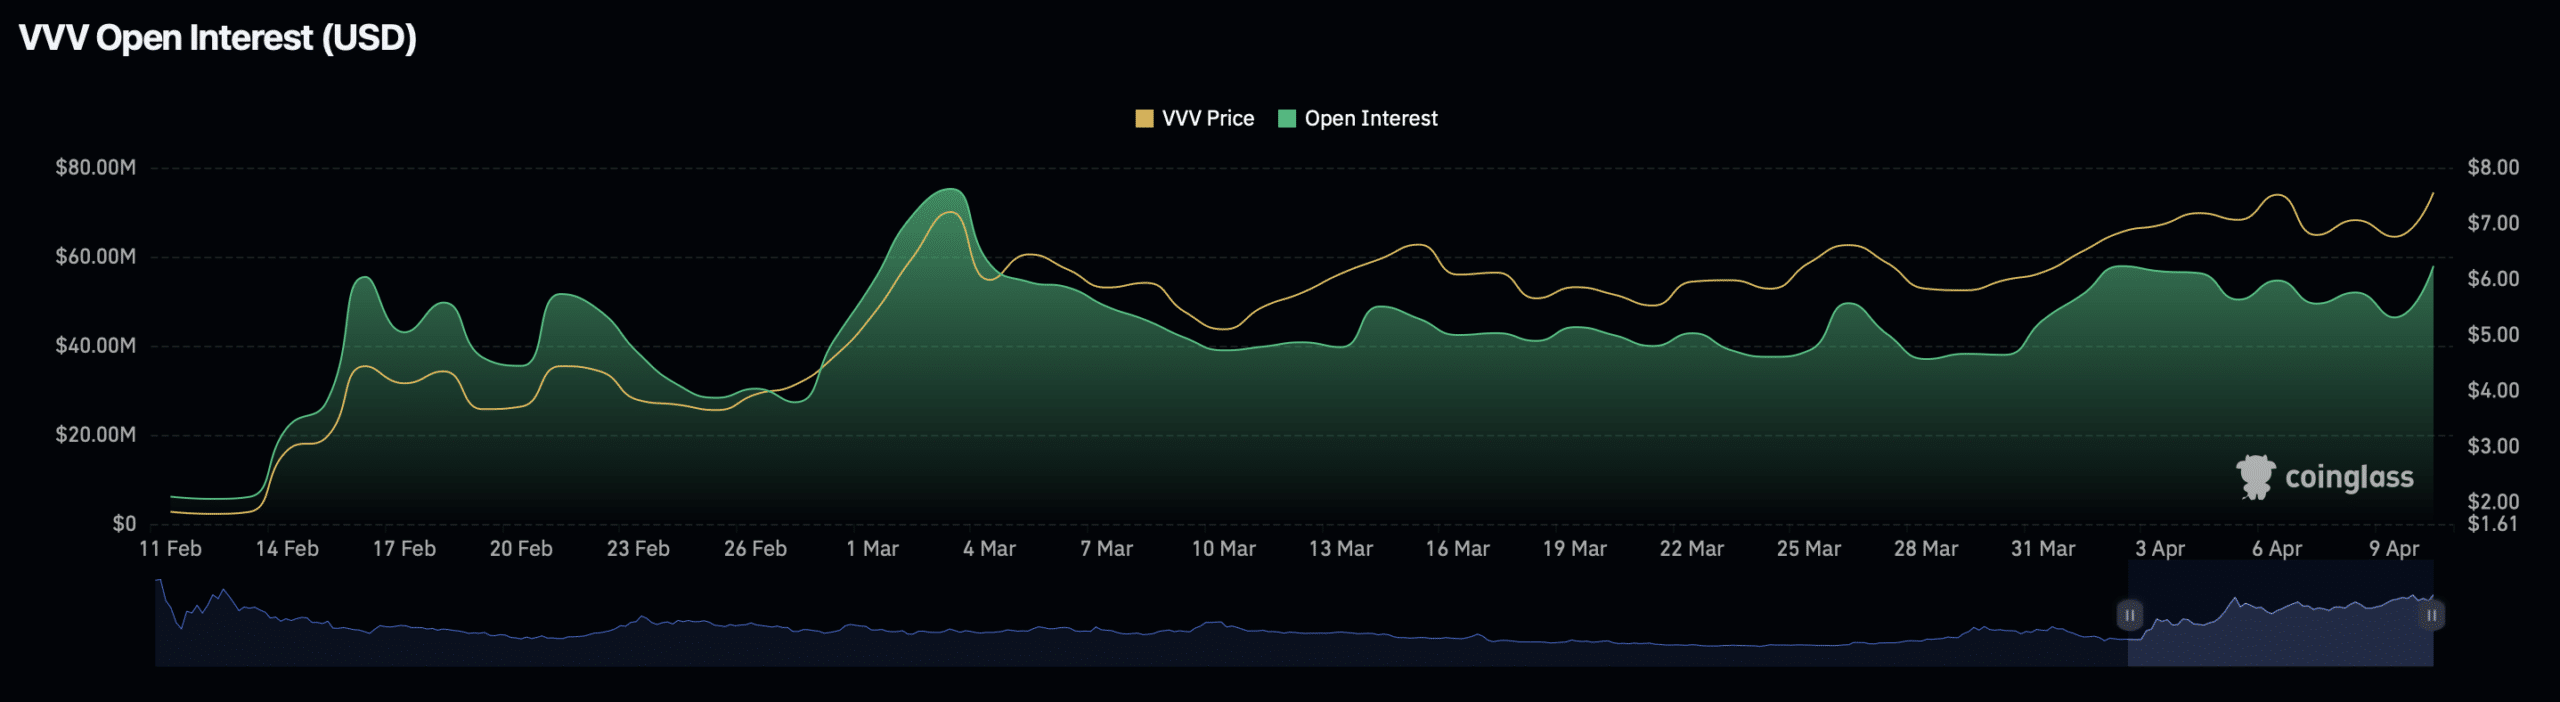The image size is (2560, 702).
Task: Grab the left range selector handle
Action: coord(2129,615)
